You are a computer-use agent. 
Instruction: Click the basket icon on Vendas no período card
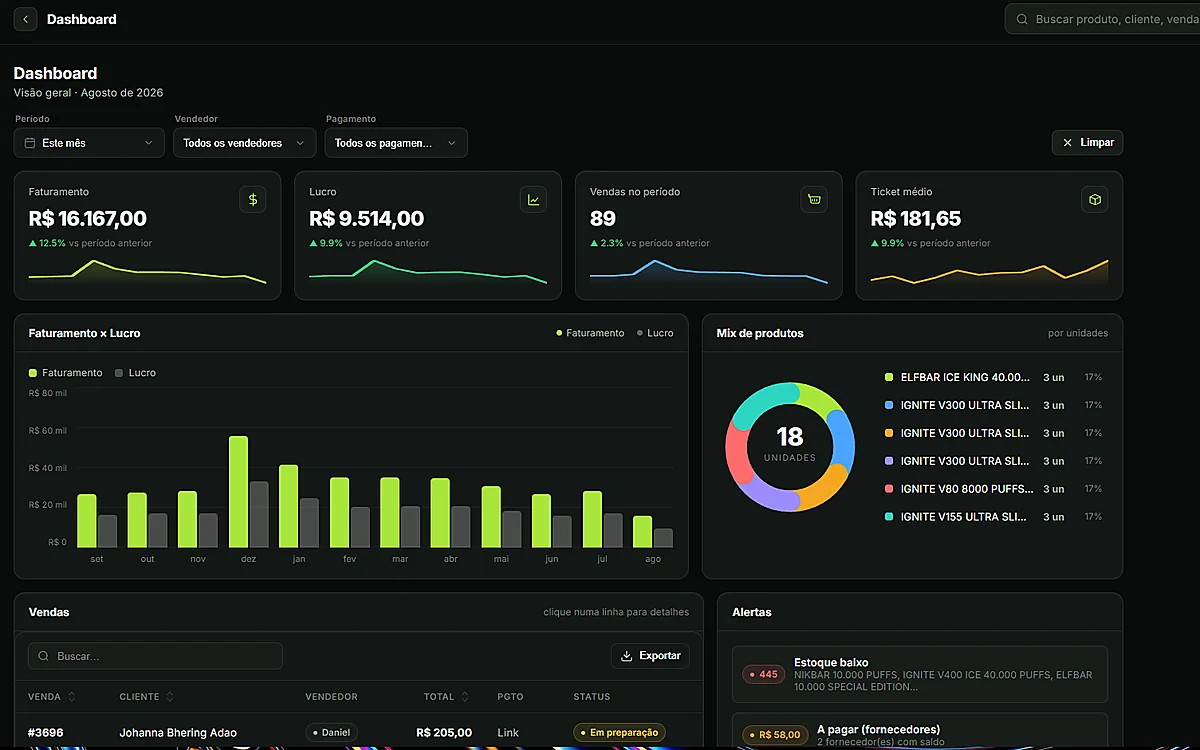coord(814,200)
